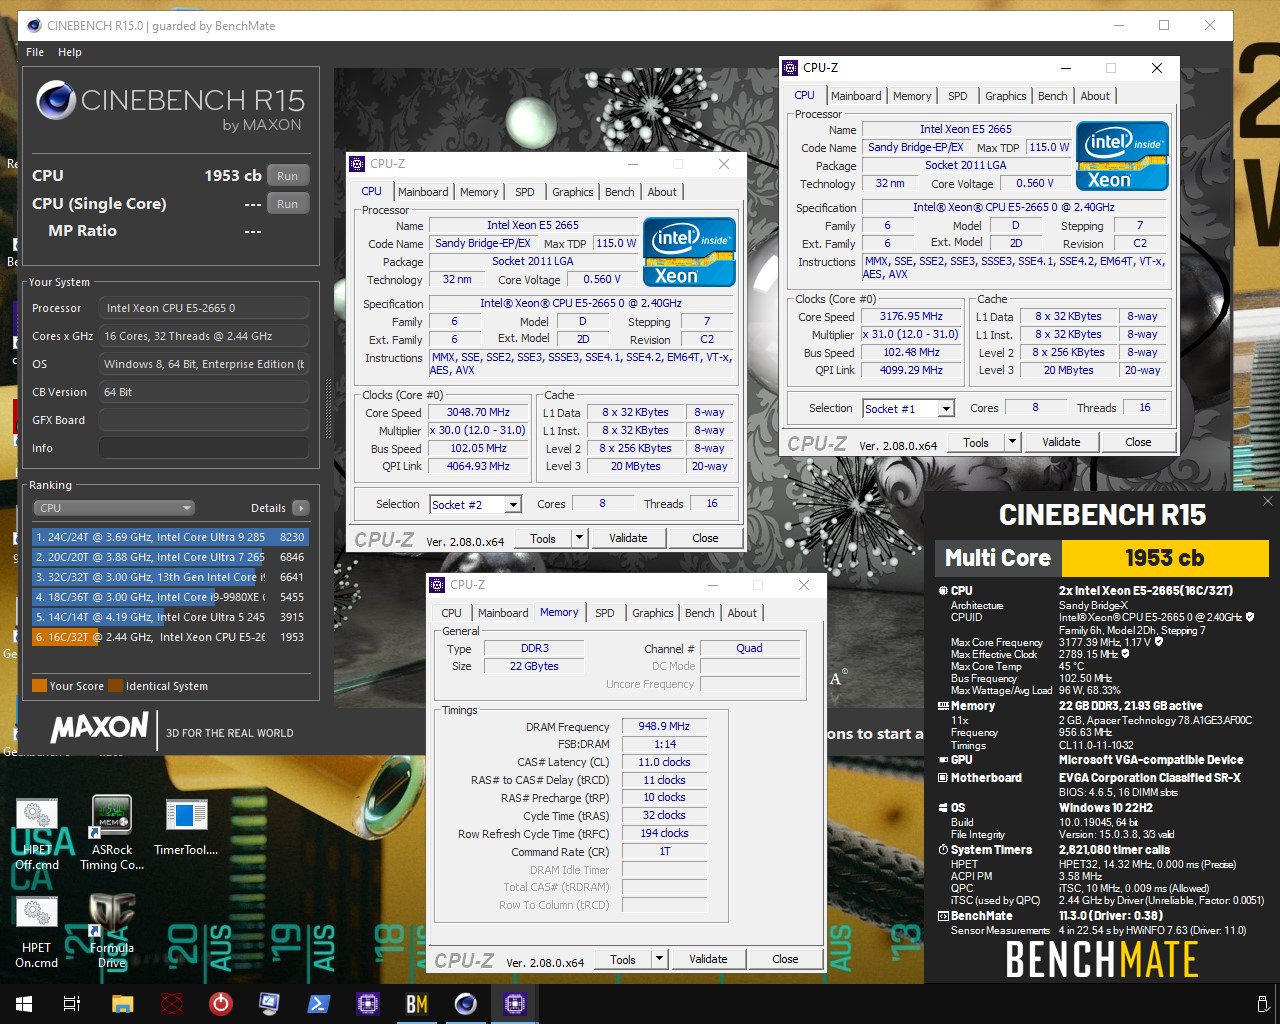This screenshot has width=1280, height=1024.
Task: Click the CB Version field showing 64 Bit
Action: point(204,392)
